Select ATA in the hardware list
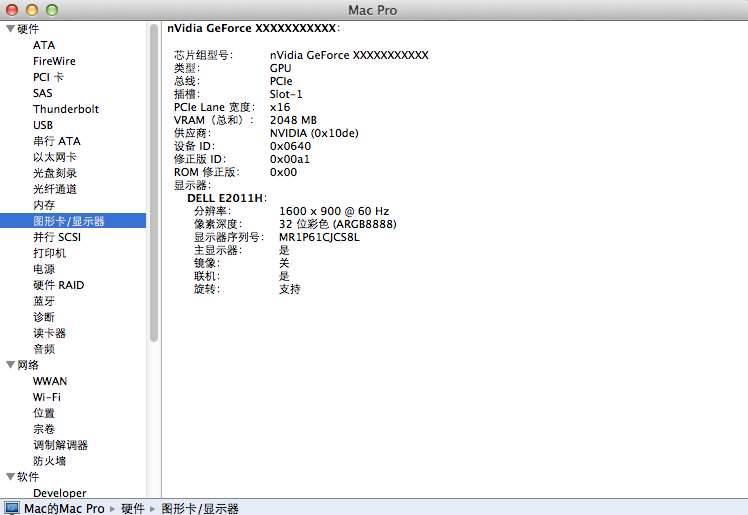 click(x=44, y=45)
